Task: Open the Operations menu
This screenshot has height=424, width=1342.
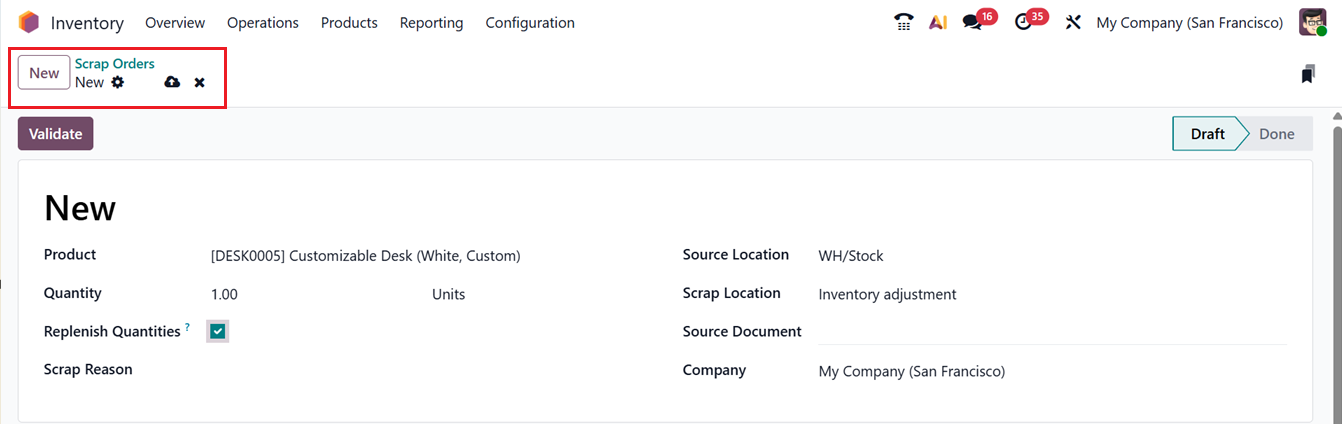Action: tap(263, 22)
